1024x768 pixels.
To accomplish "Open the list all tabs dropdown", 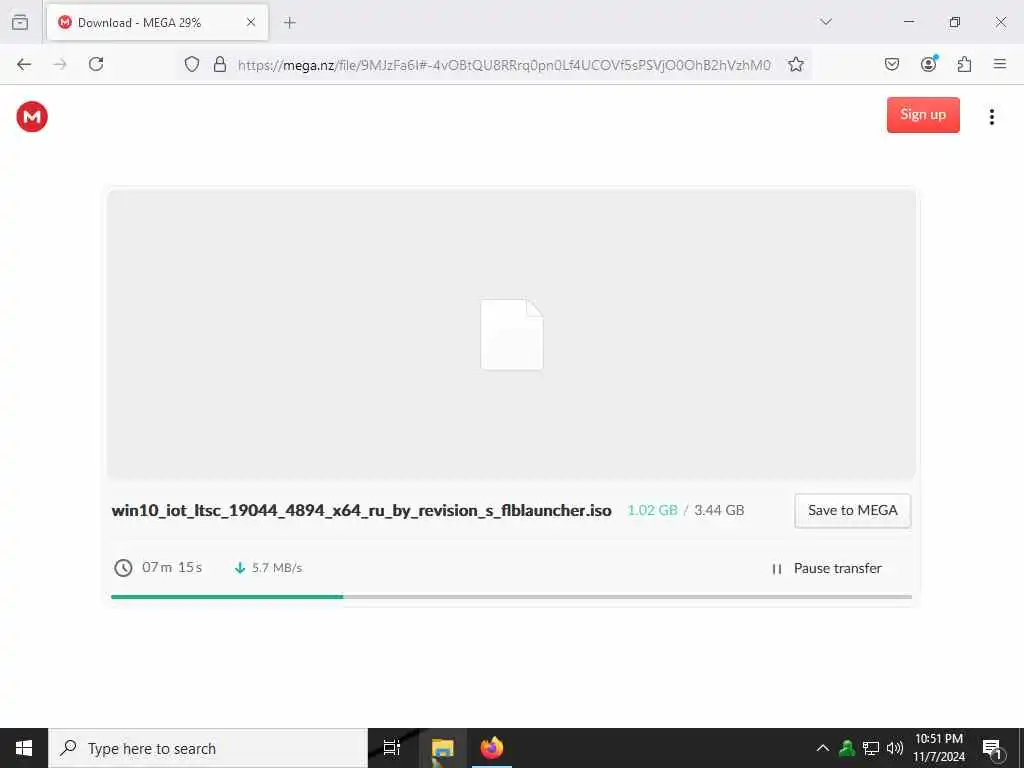I will pos(825,22).
